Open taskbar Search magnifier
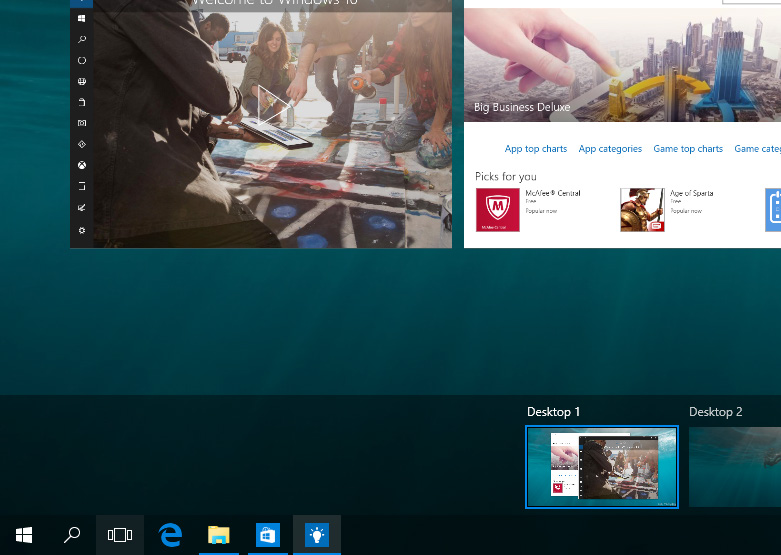 [x=72, y=535]
